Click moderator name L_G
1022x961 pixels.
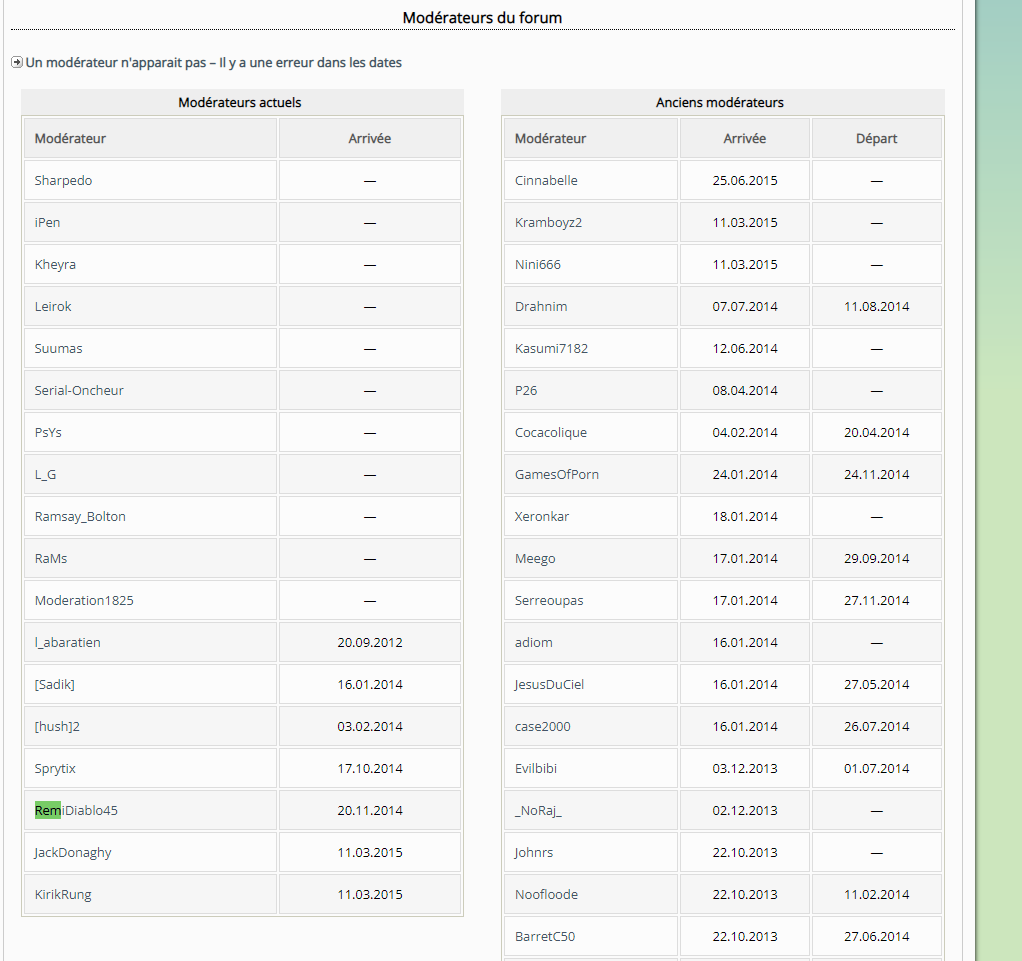45,475
